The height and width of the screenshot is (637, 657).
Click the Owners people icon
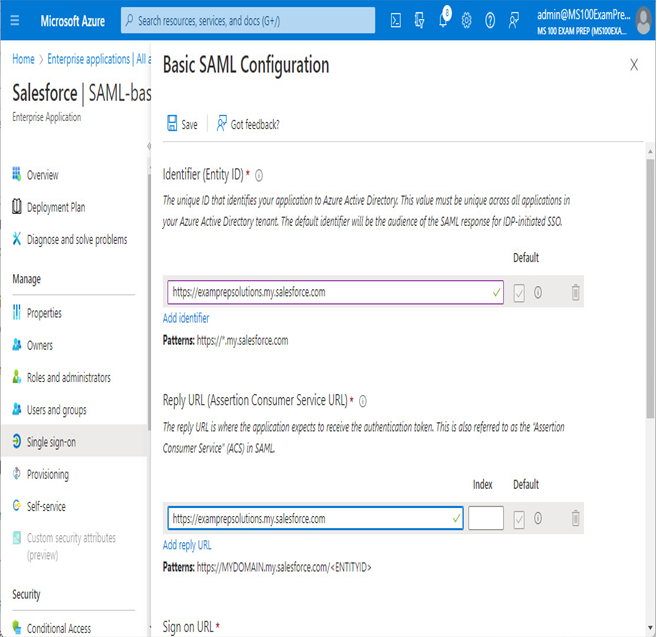pos(17,344)
